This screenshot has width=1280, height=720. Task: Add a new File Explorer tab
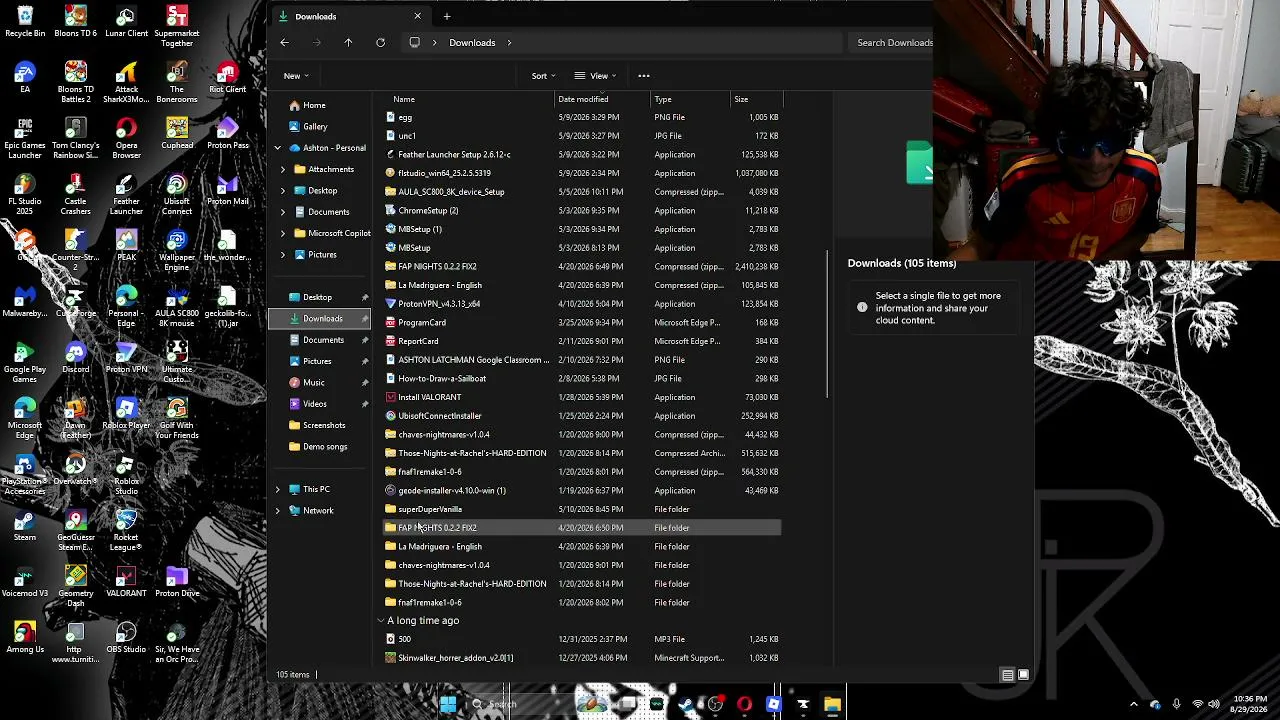pos(447,16)
